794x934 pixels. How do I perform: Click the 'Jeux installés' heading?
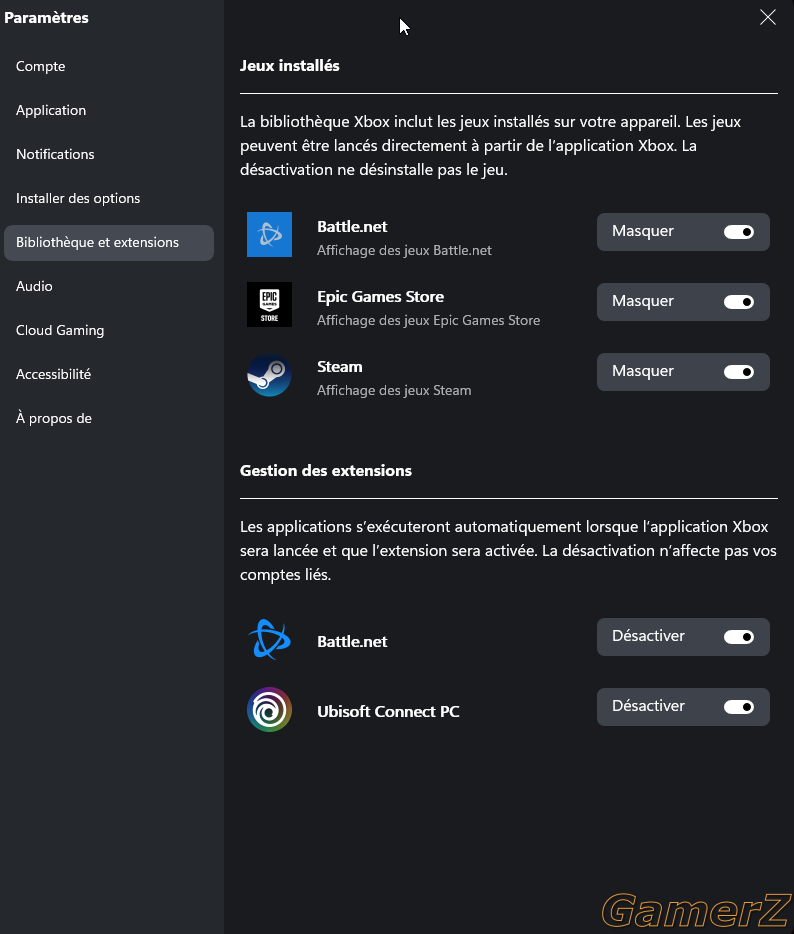pyautogui.click(x=289, y=66)
